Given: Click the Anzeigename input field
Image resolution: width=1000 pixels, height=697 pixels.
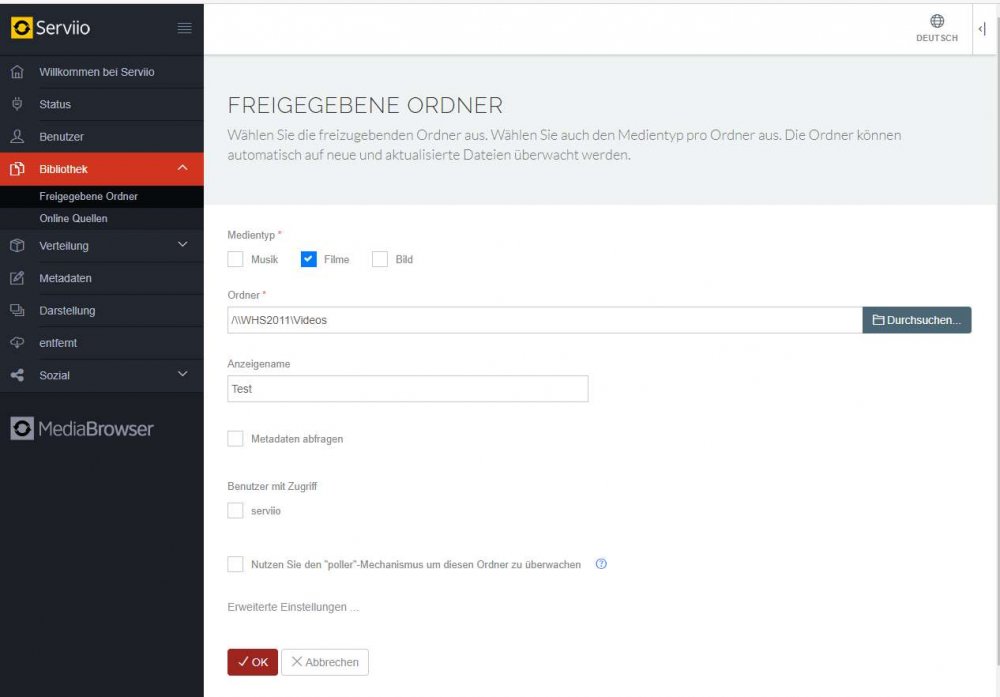Looking at the screenshot, I should 408,389.
